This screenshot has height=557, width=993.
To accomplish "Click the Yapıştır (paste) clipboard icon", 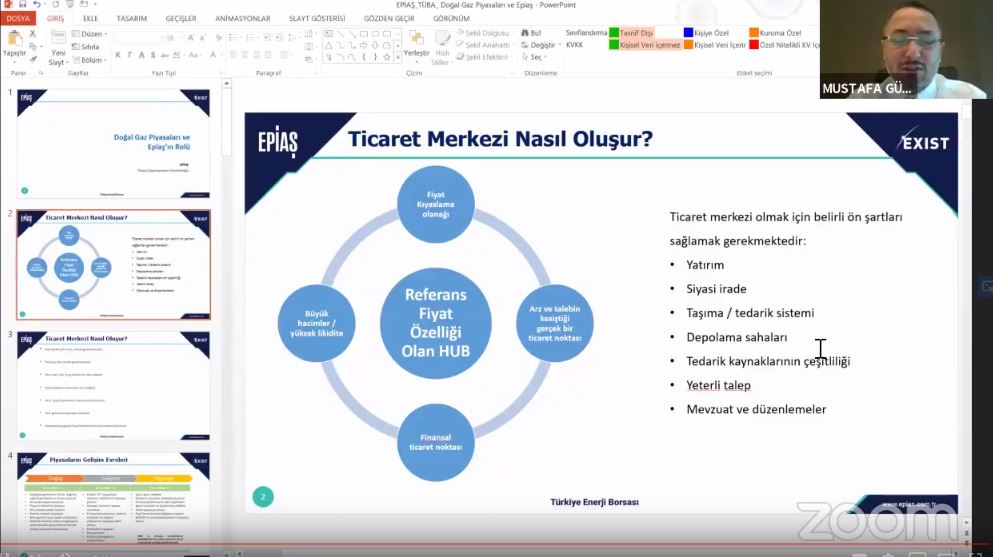I will [14, 39].
